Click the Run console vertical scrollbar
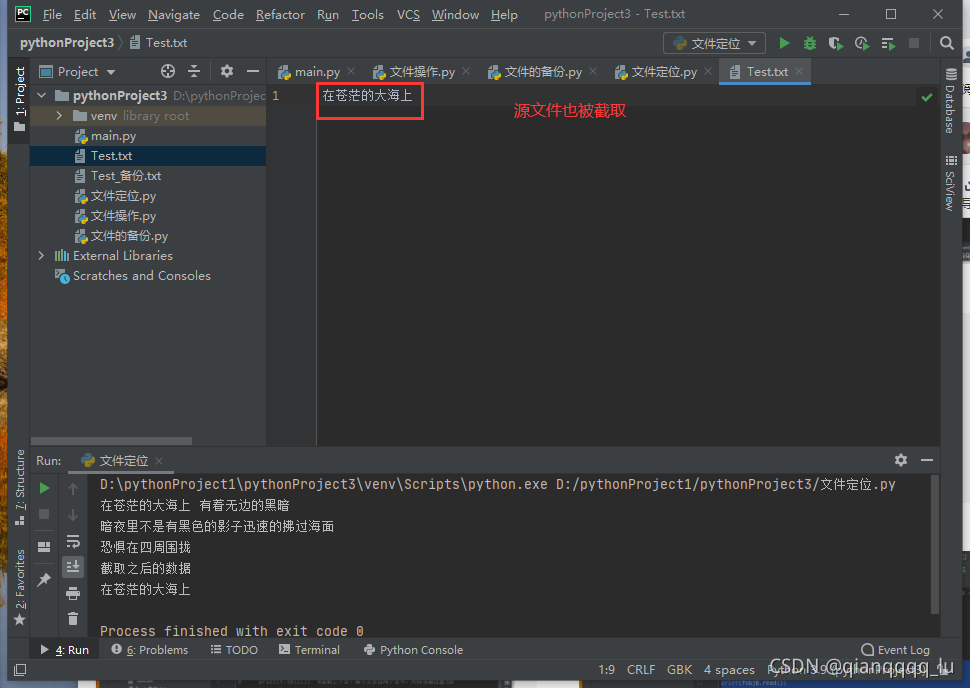970x688 pixels. [x=935, y=544]
